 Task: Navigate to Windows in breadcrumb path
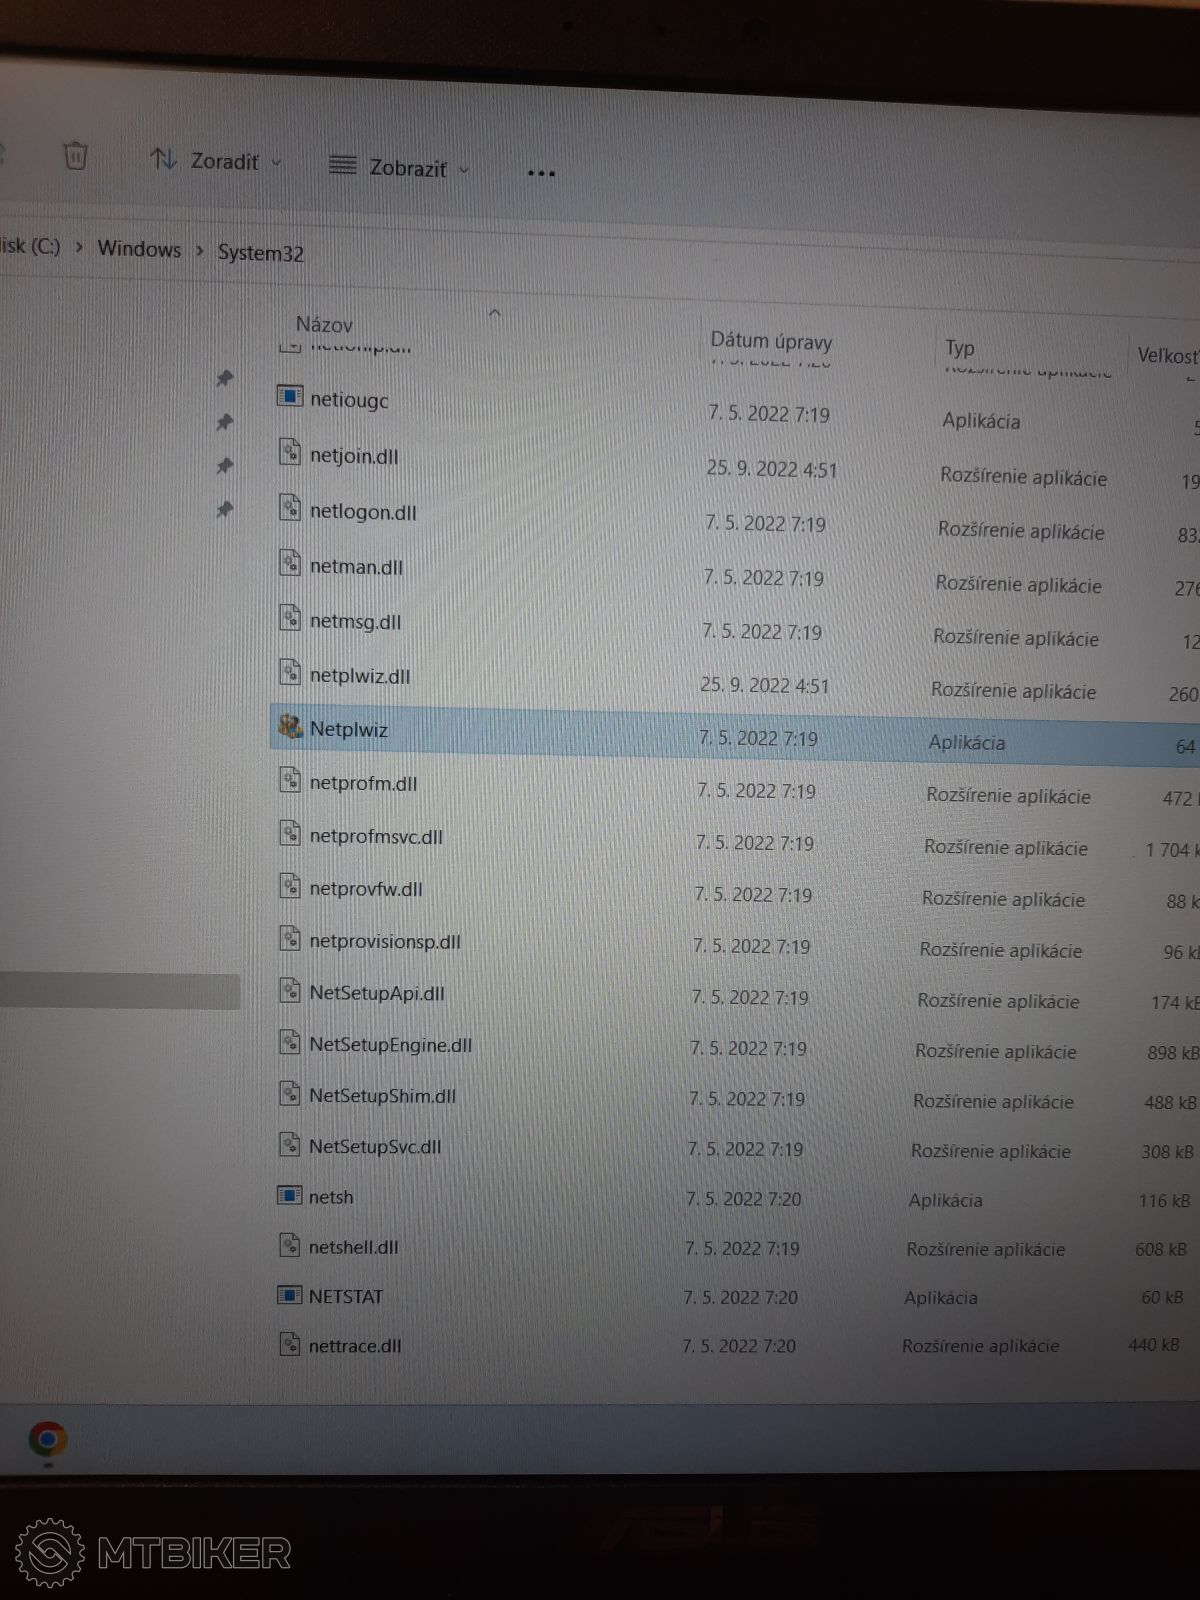pyautogui.click(x=139, y=249)
